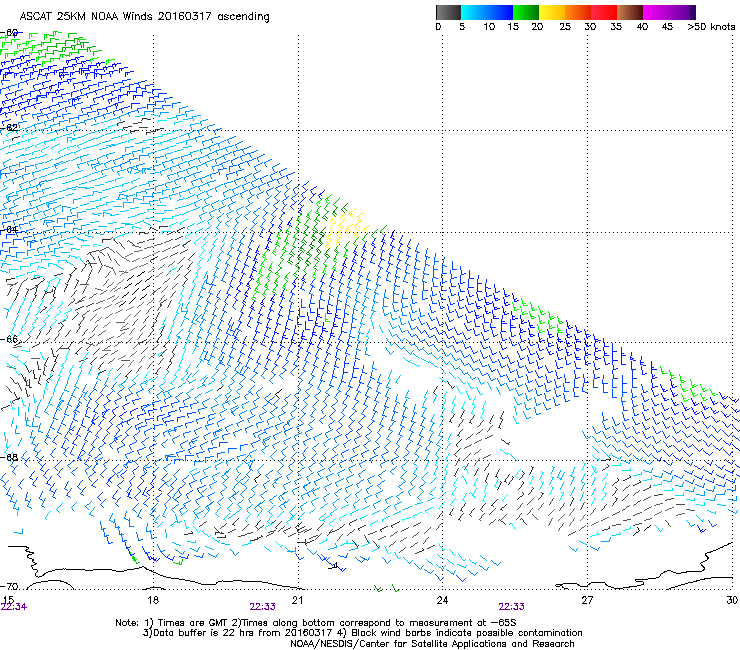Click the latitude label '-68'
The width and height of the screenshot is (740, 650).
[9, 457]
